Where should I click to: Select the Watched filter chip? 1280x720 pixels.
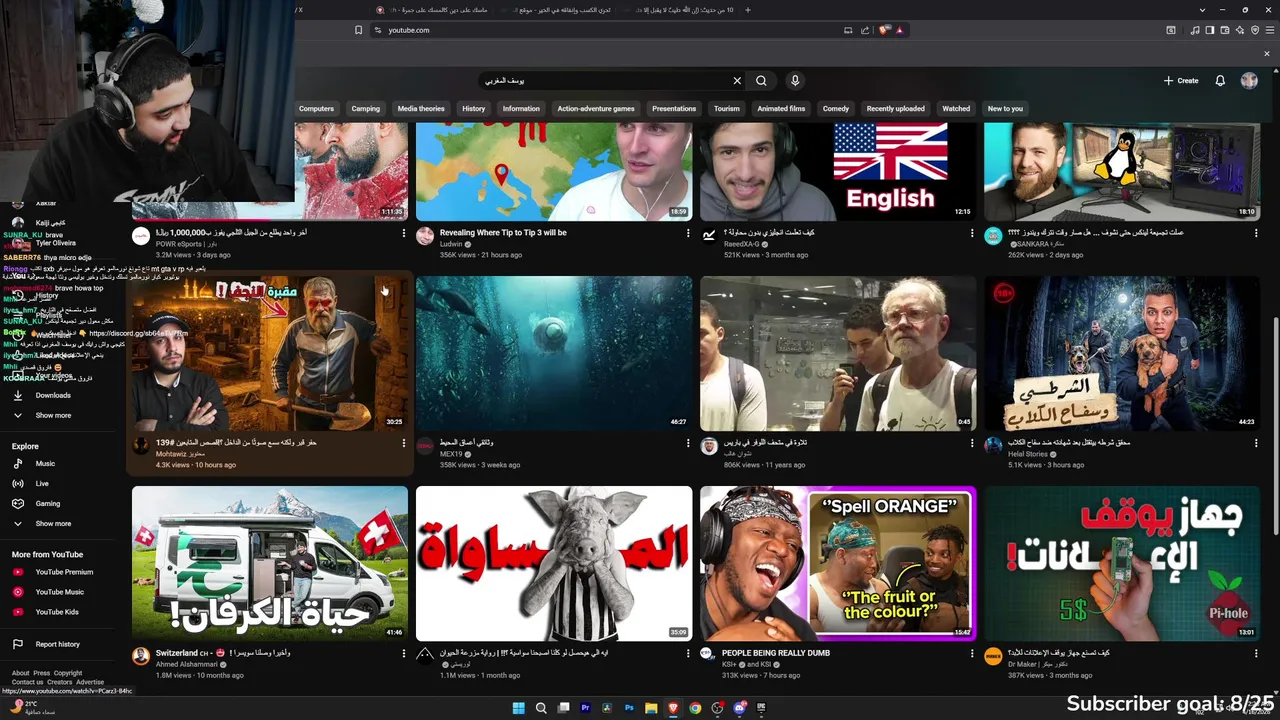coord(956,108)
